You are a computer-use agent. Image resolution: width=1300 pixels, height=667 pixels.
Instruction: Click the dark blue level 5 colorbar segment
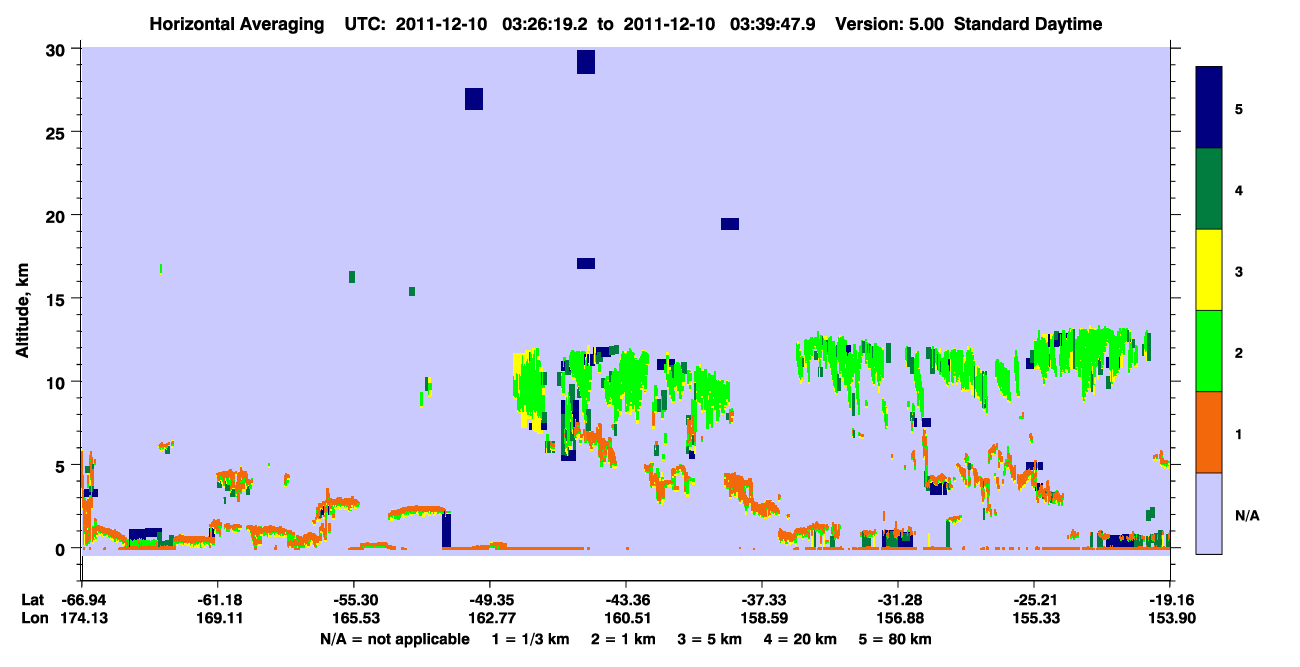(x=1209, y=108)
